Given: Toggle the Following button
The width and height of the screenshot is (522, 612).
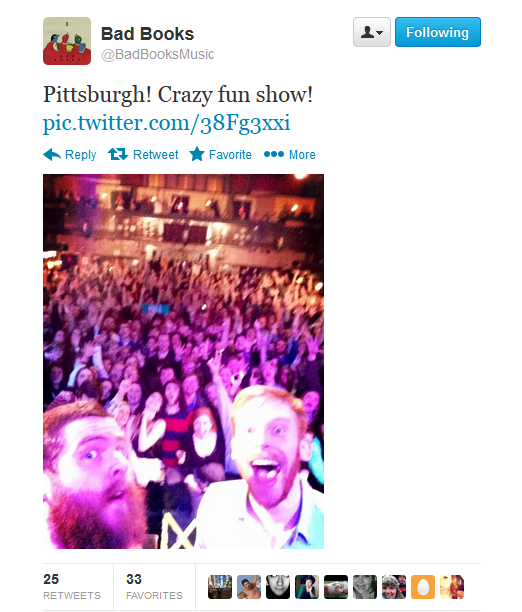Looking at the screenshot, I should 438,32.
